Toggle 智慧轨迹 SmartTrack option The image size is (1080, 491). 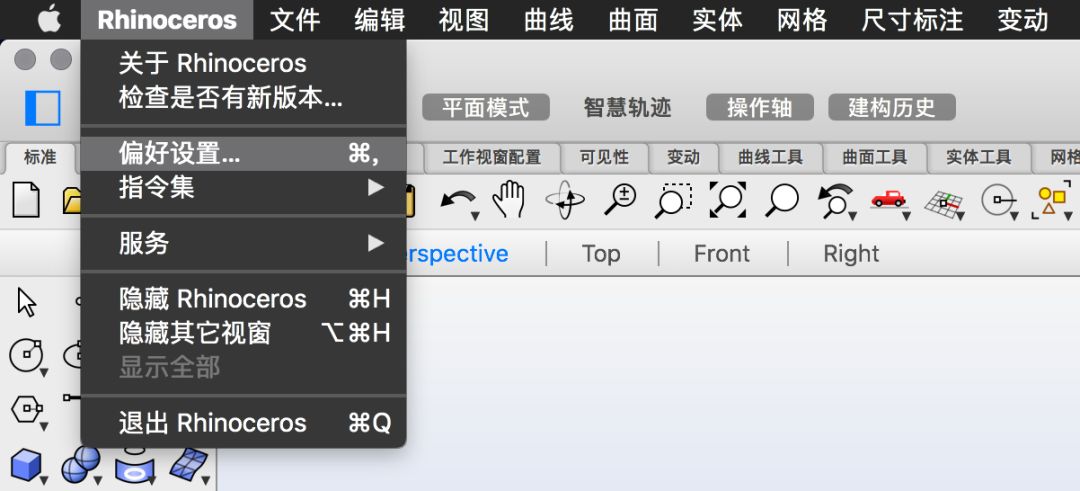coord(627,108)
